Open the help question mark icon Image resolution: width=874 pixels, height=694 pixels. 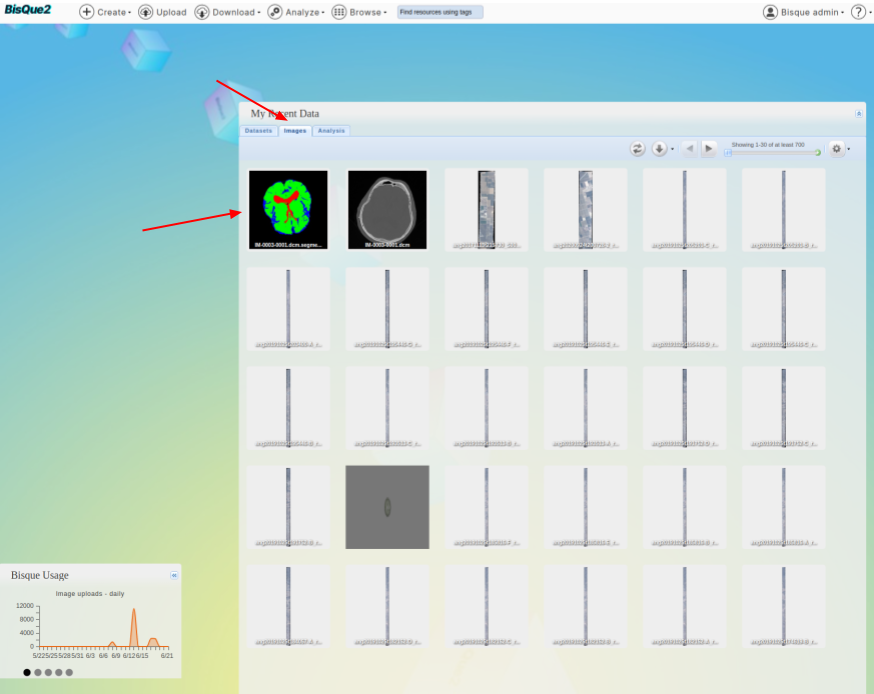coord(858,12)
